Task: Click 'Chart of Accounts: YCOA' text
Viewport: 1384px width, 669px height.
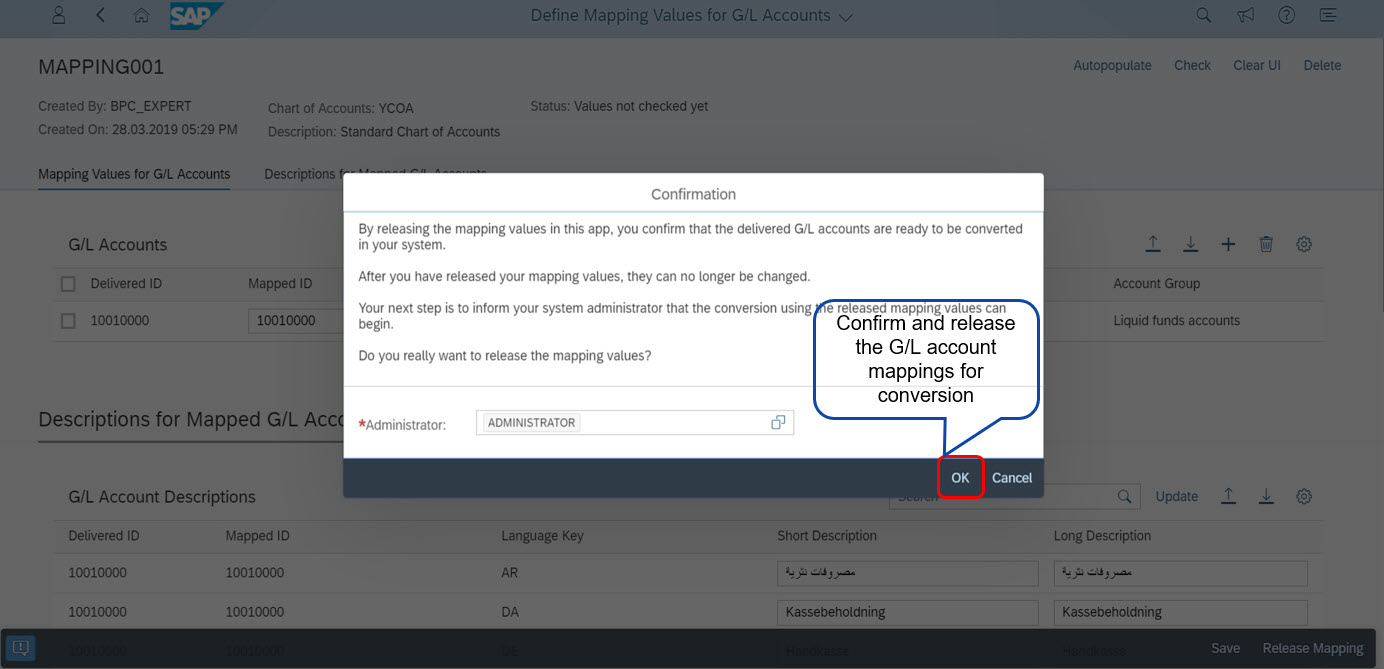Action: 340,108
